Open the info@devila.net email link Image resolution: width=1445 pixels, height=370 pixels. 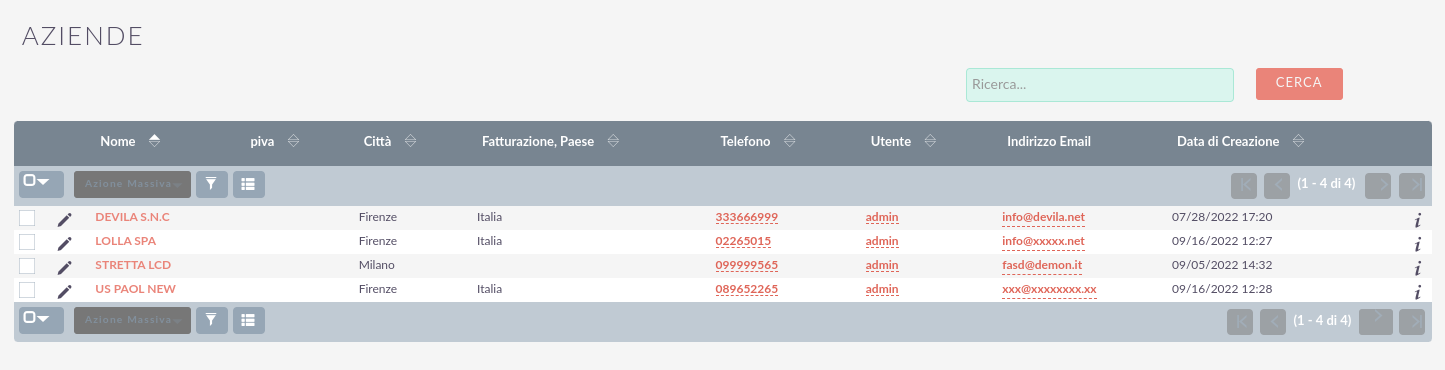click(x=1043, y=217)
